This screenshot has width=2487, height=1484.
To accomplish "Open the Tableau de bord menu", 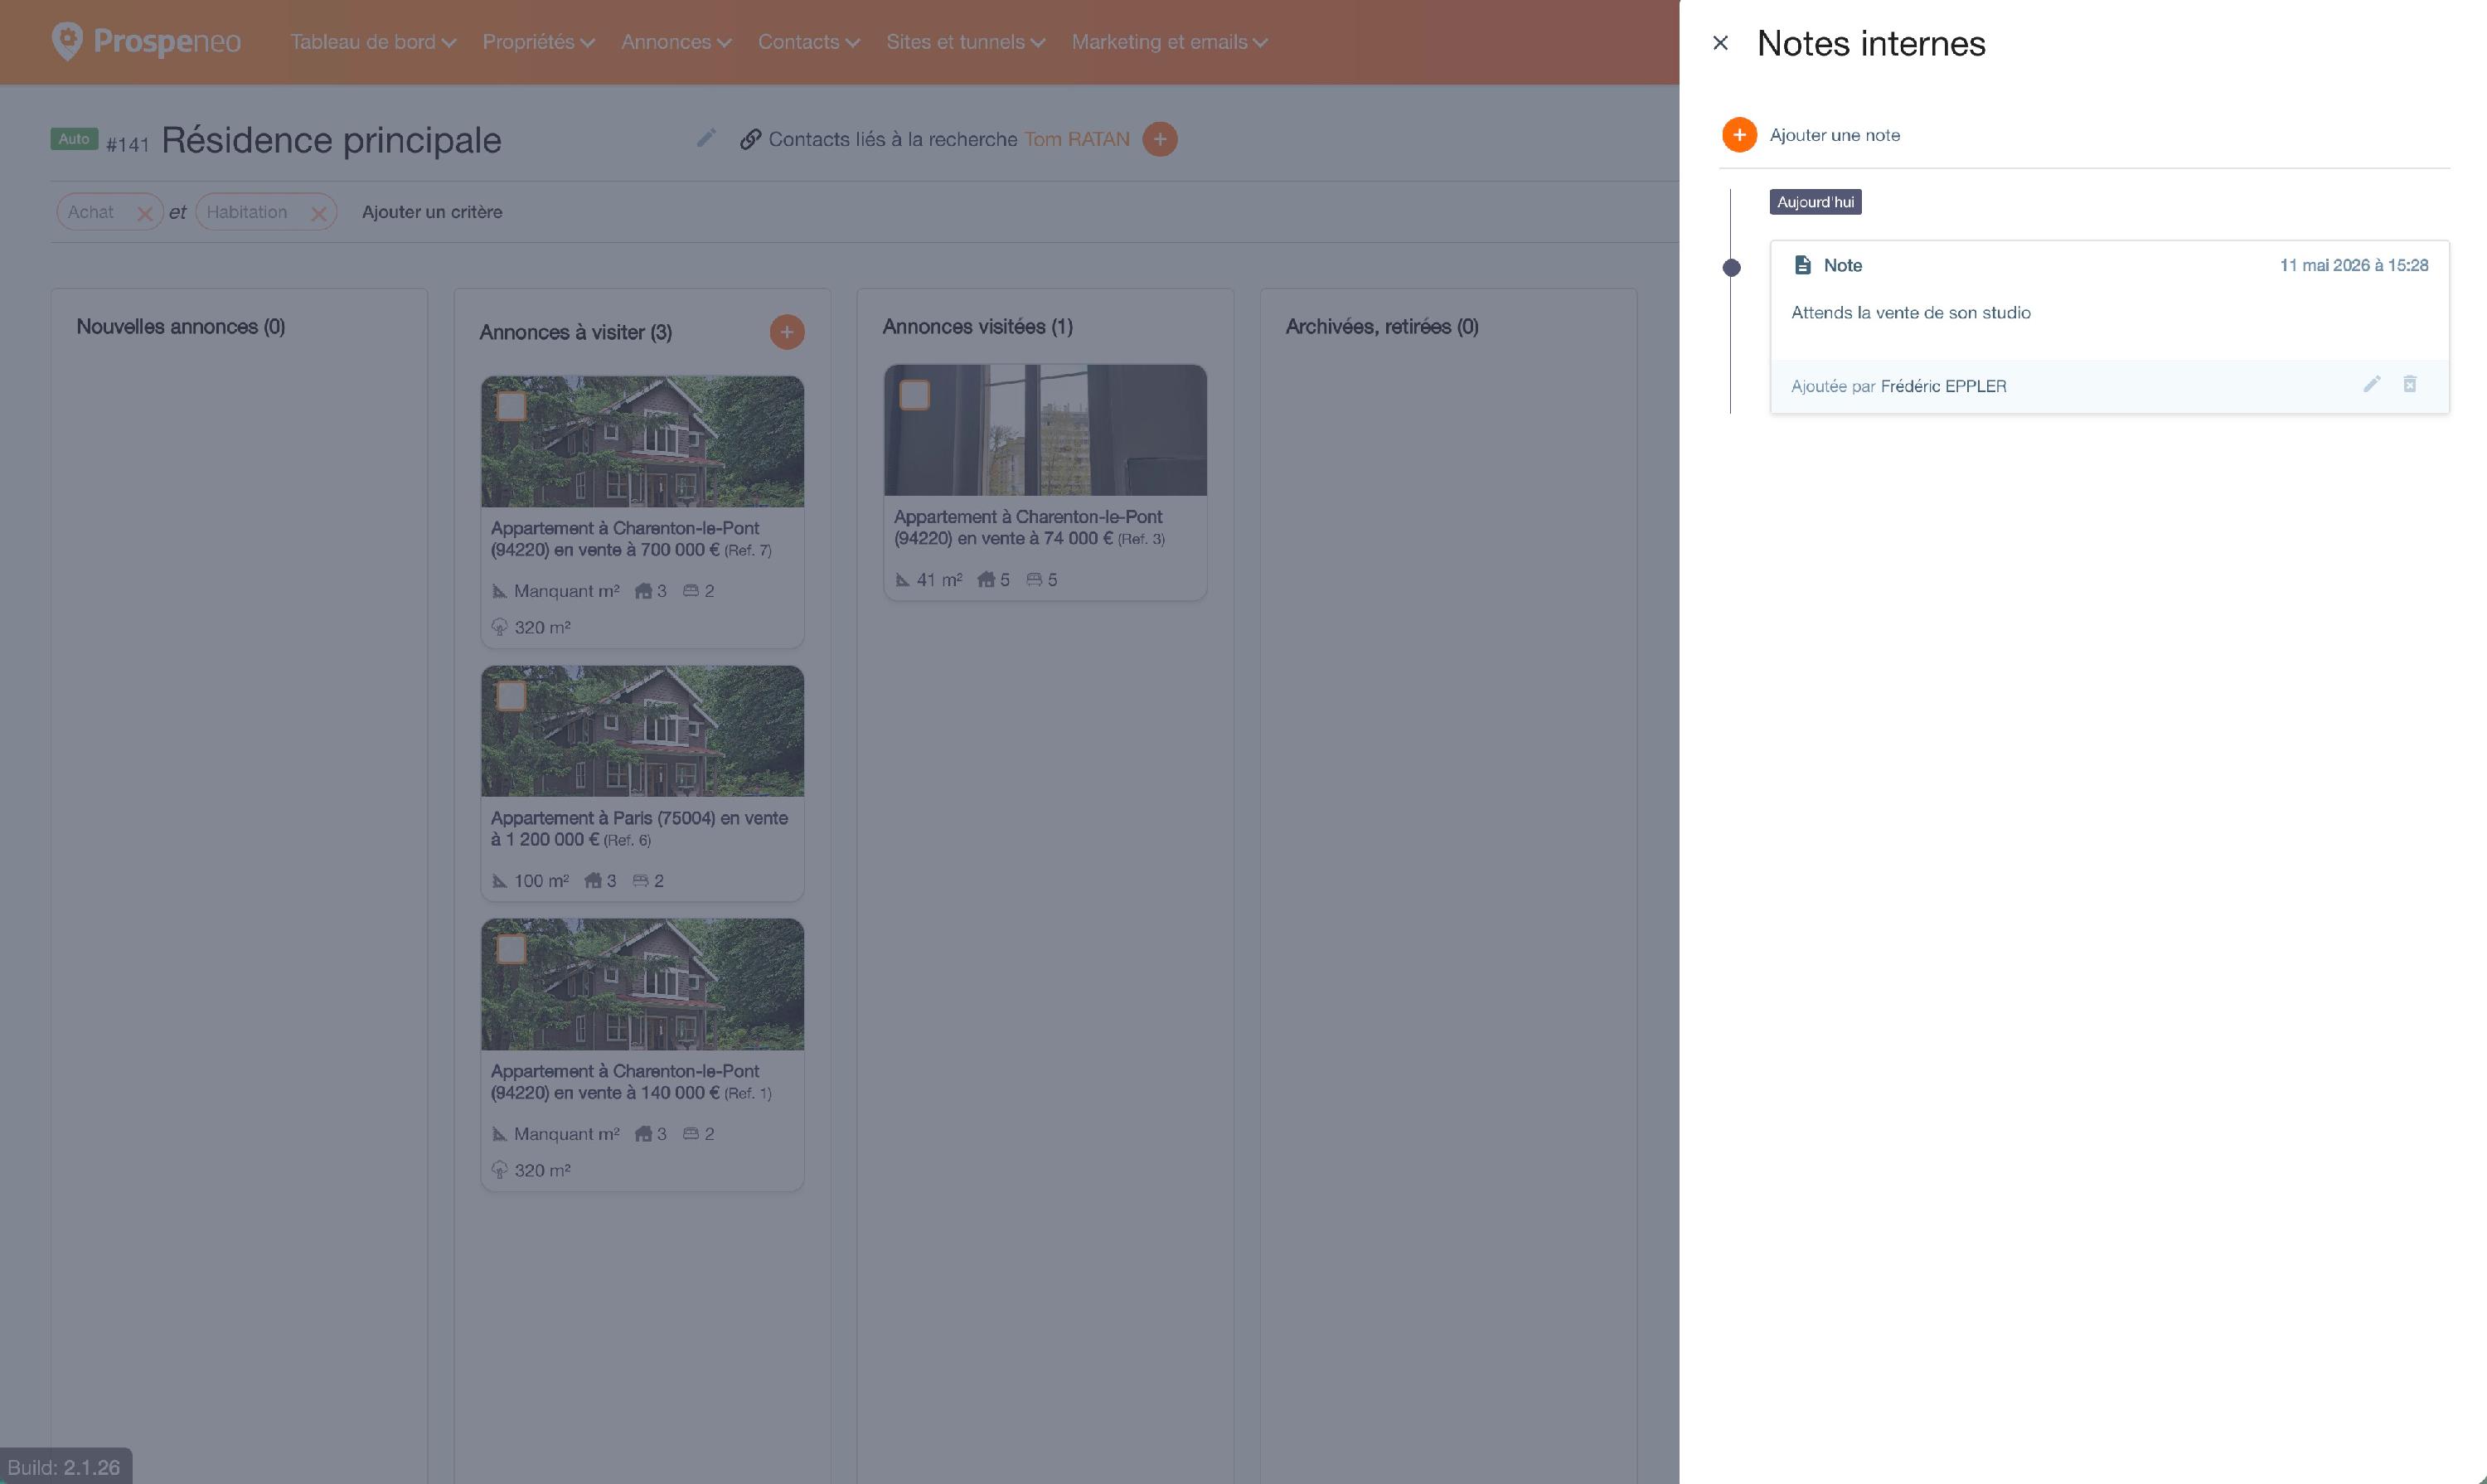I will tap(373, 42).
